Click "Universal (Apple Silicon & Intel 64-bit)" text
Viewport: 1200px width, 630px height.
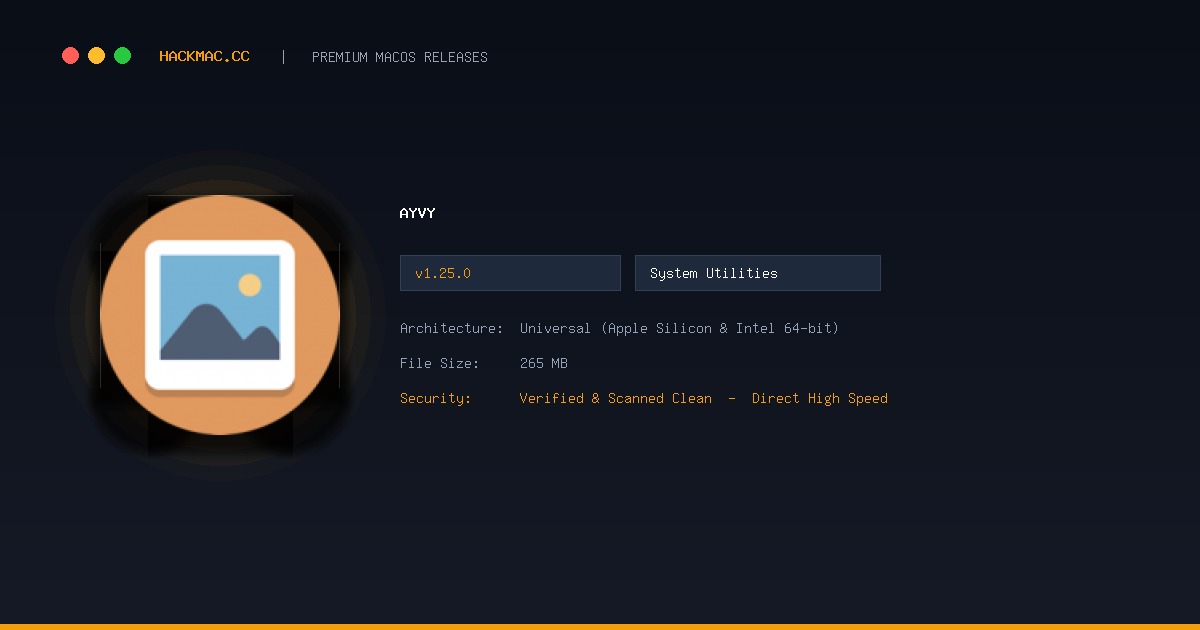click(679, 328)
